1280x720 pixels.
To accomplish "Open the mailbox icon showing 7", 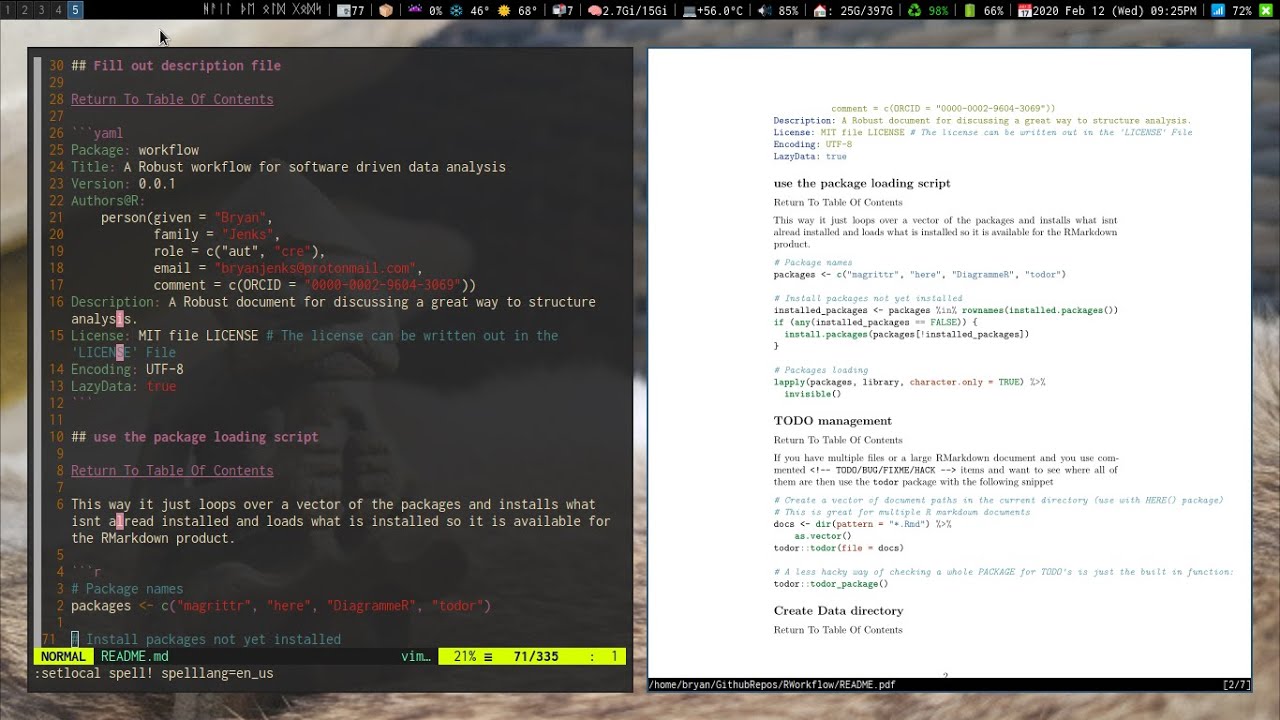I will [558, 10].
